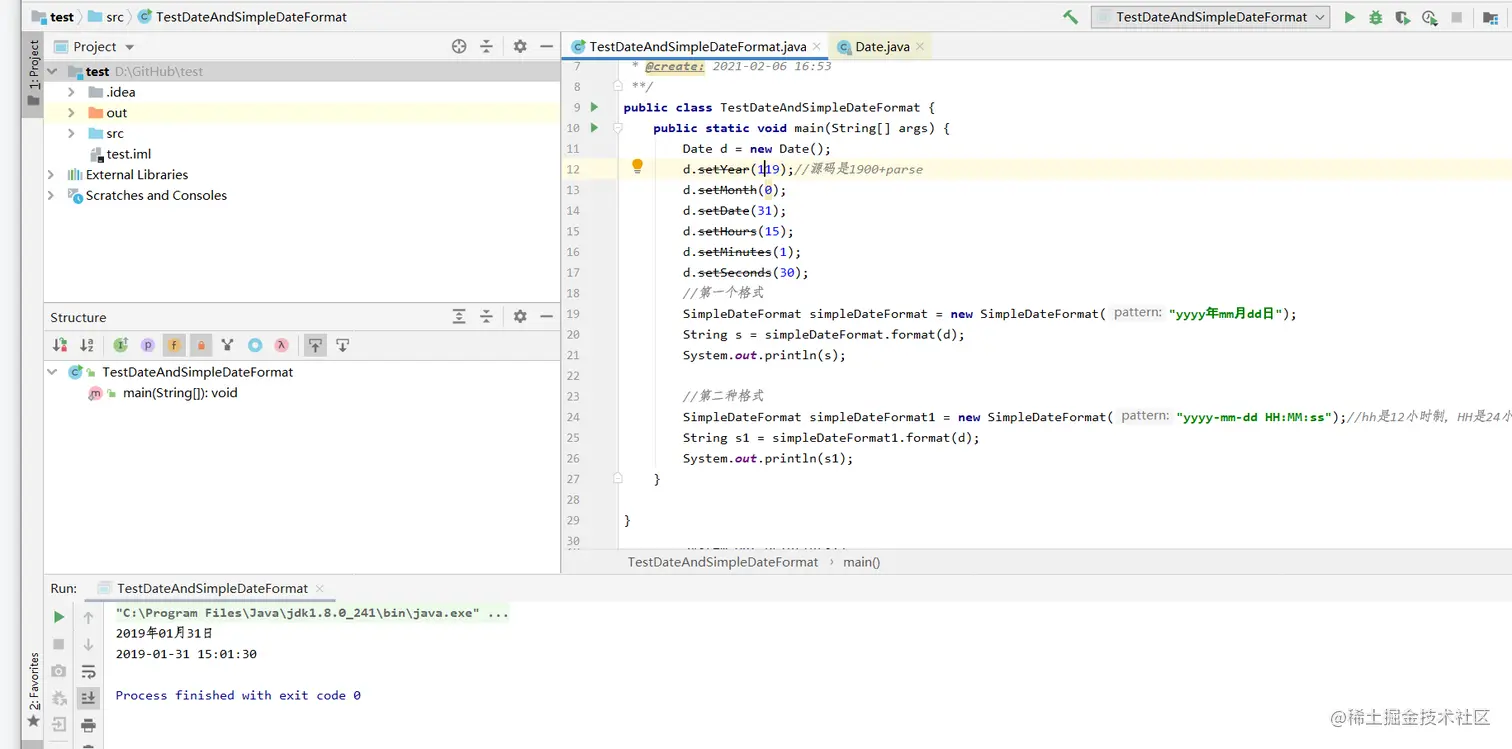Click the yellow lightbulb intention icon
The height and width of the screenshot is (749, 1512).
coord(637,167)
